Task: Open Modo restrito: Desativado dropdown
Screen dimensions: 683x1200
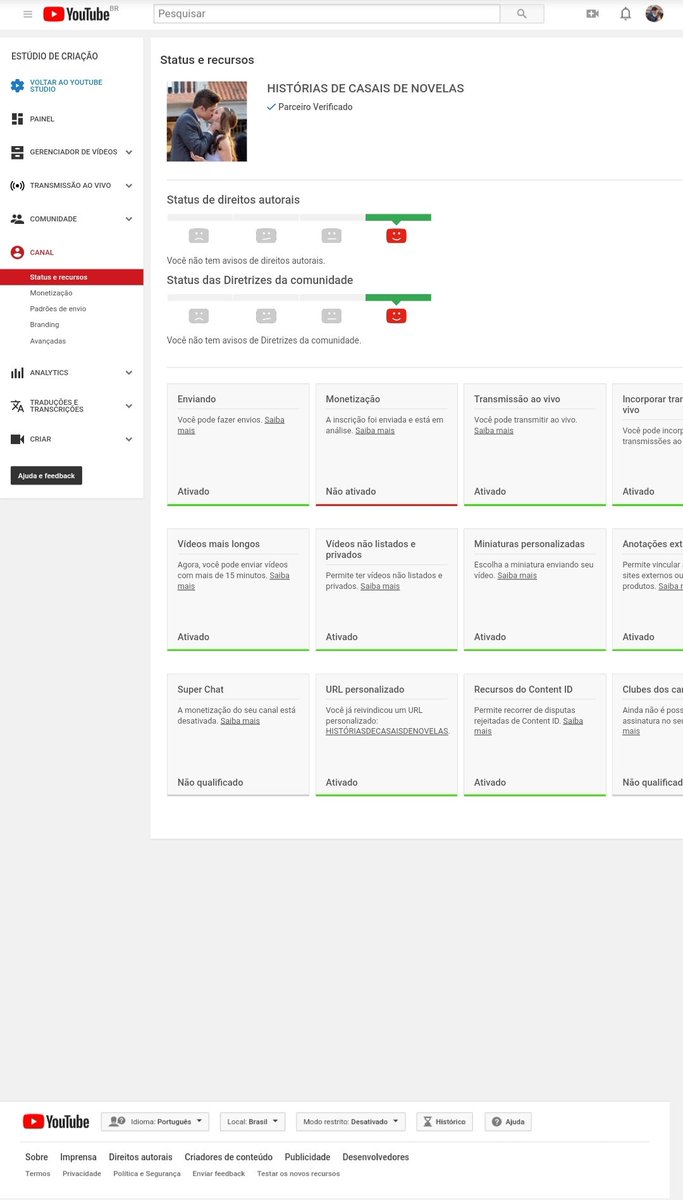Action: click(350, 1122)
